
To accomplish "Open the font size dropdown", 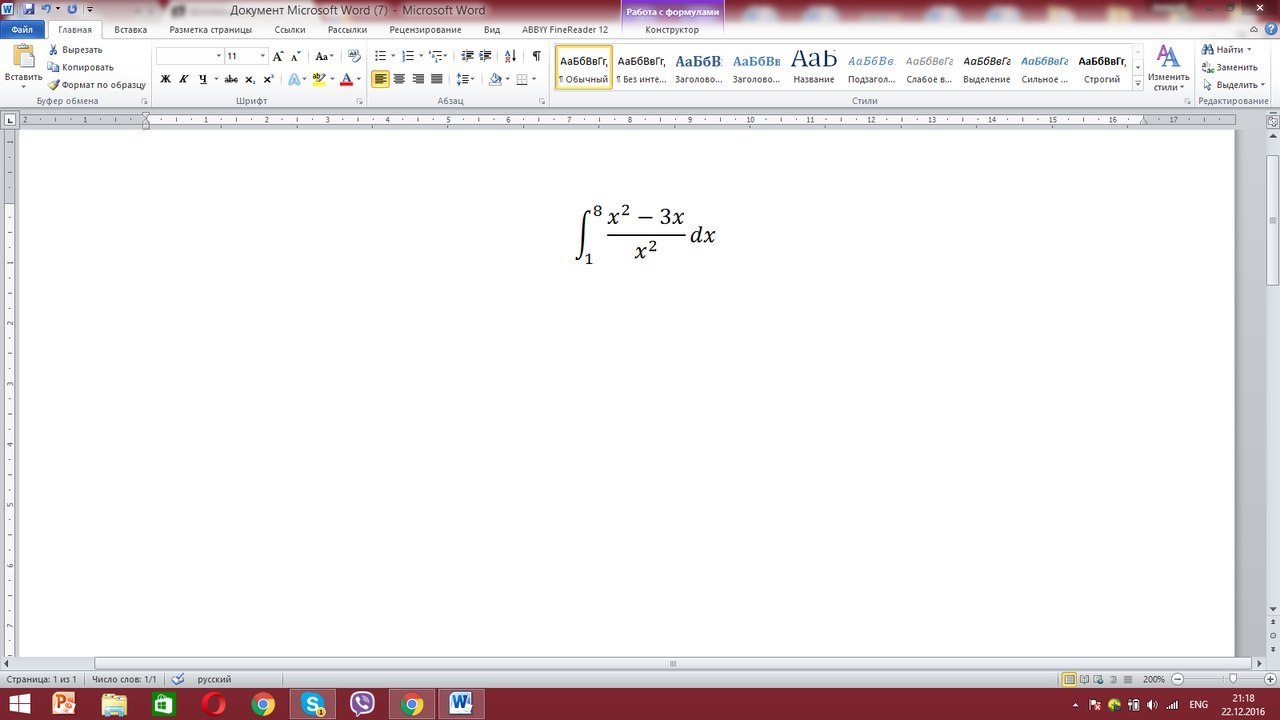I will (x=263, y=56).
